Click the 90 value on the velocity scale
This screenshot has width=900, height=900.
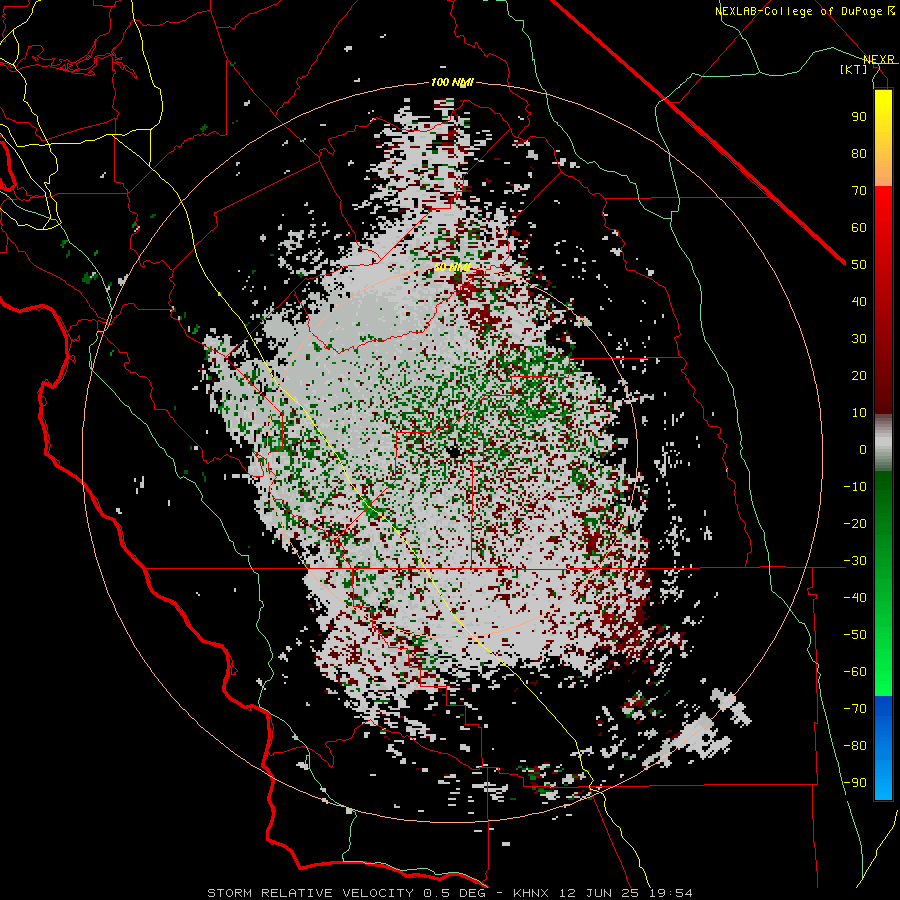coord(859,117)
